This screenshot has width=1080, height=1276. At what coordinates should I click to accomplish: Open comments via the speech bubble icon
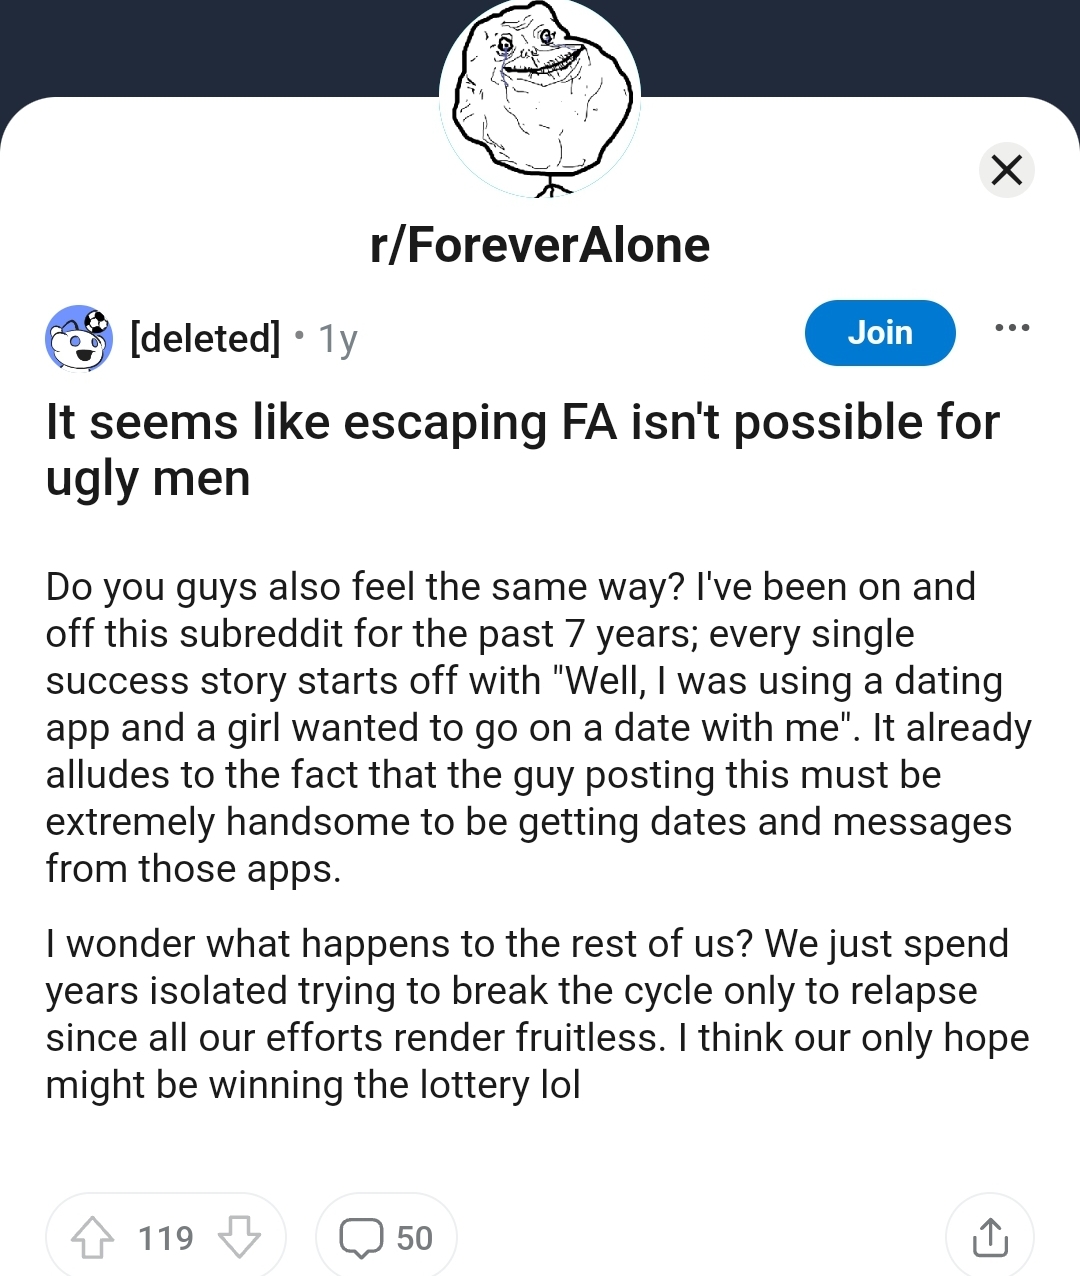(361, 1237)
